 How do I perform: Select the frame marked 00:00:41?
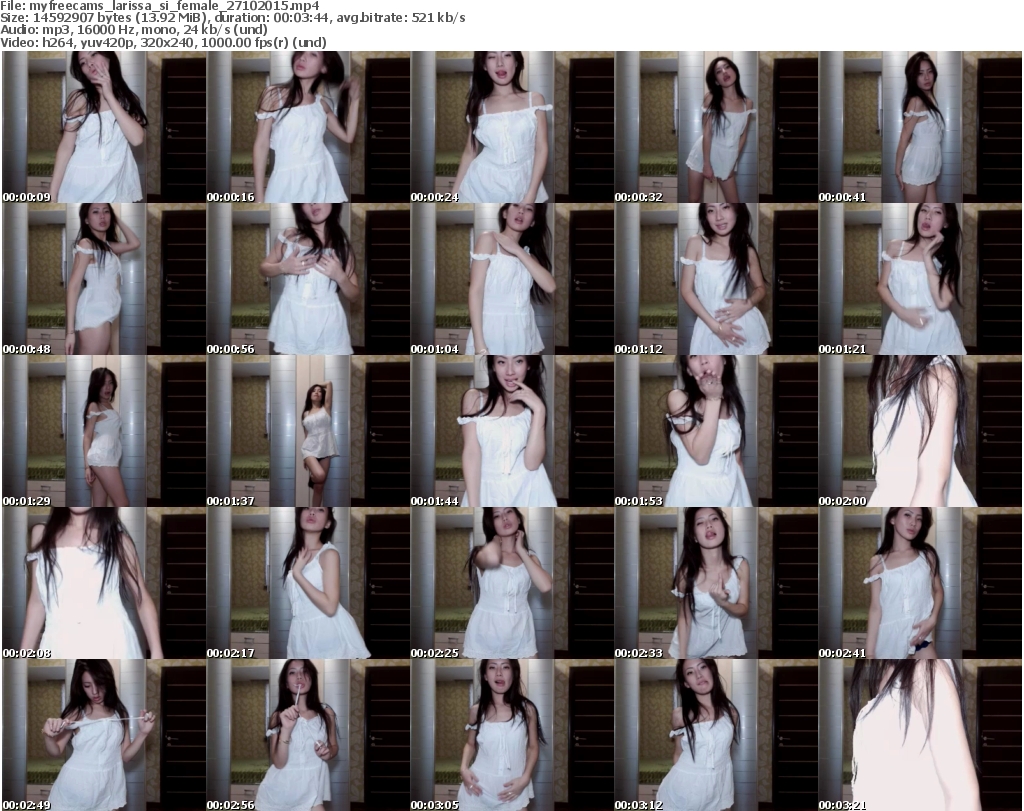pyautogui.click(x=920, y=127)
